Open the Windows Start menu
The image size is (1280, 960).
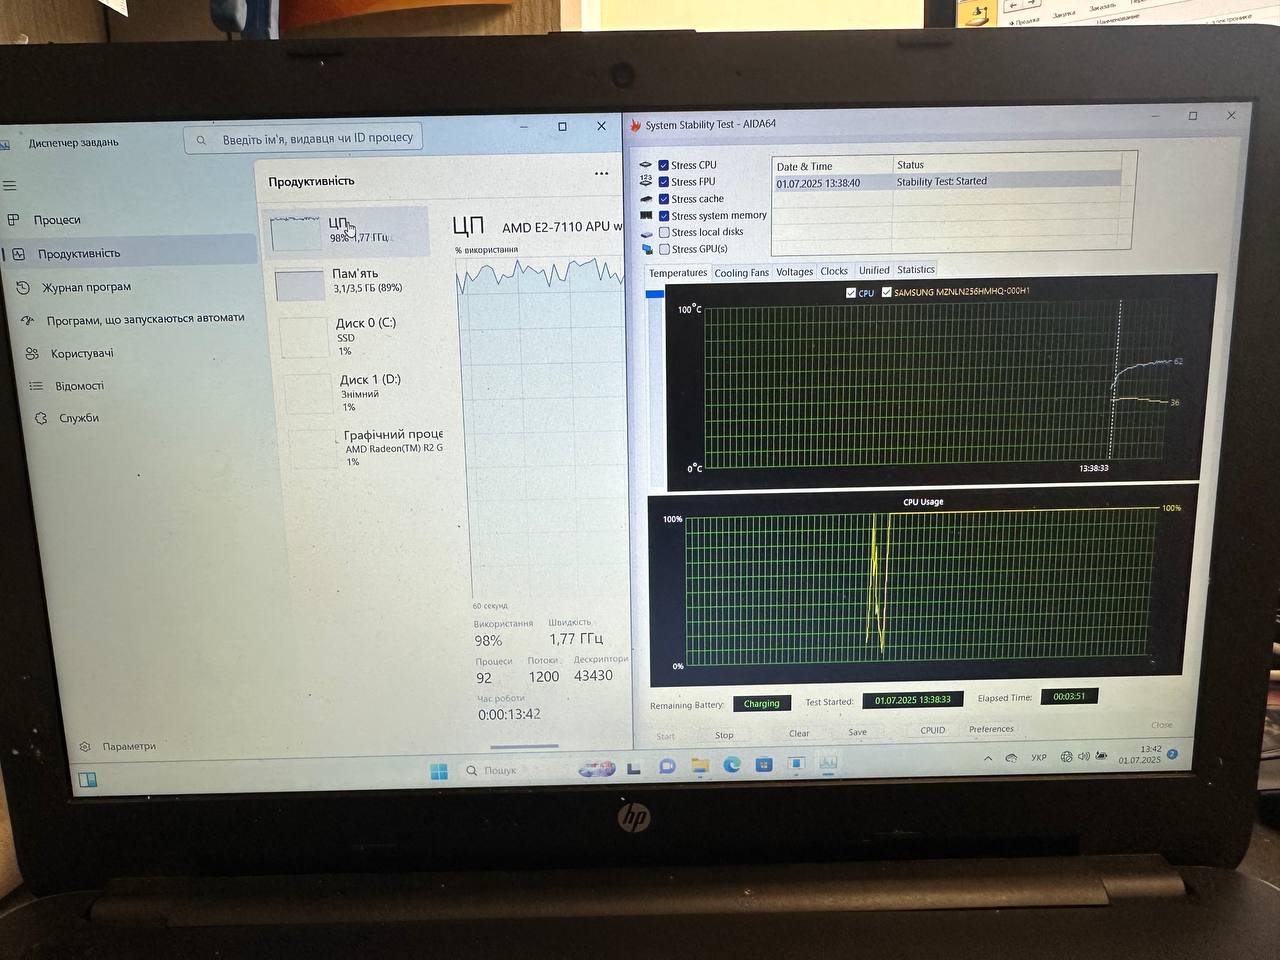[439, 771]
